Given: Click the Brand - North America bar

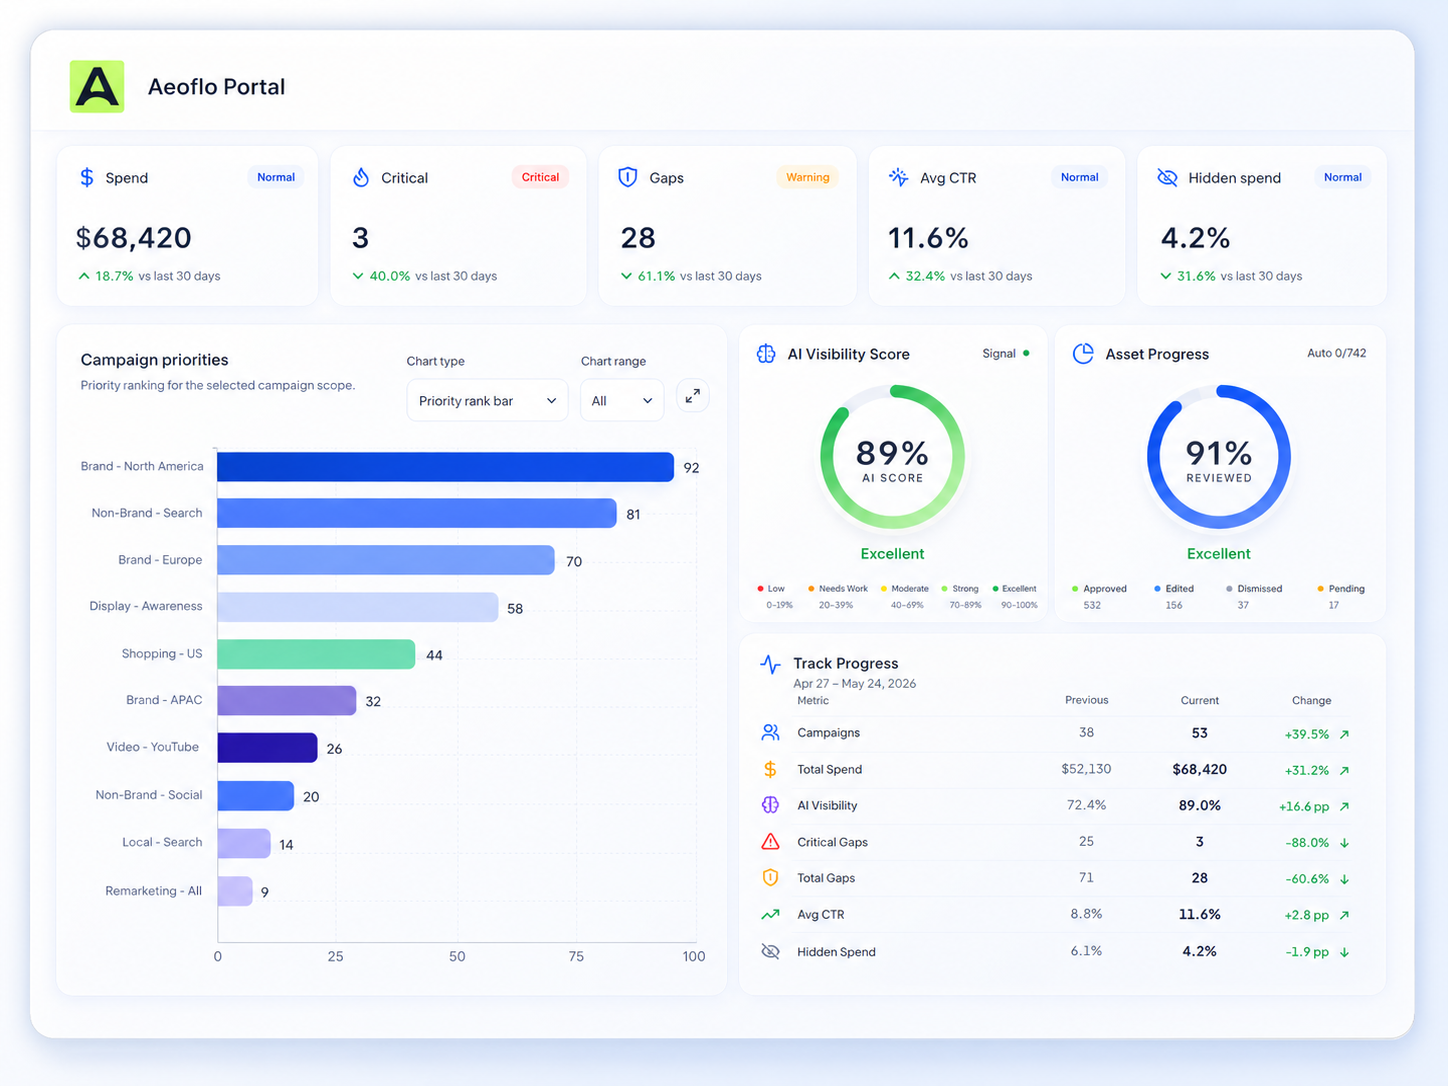Looking at the screenshot, I should (x=445, y=467).
